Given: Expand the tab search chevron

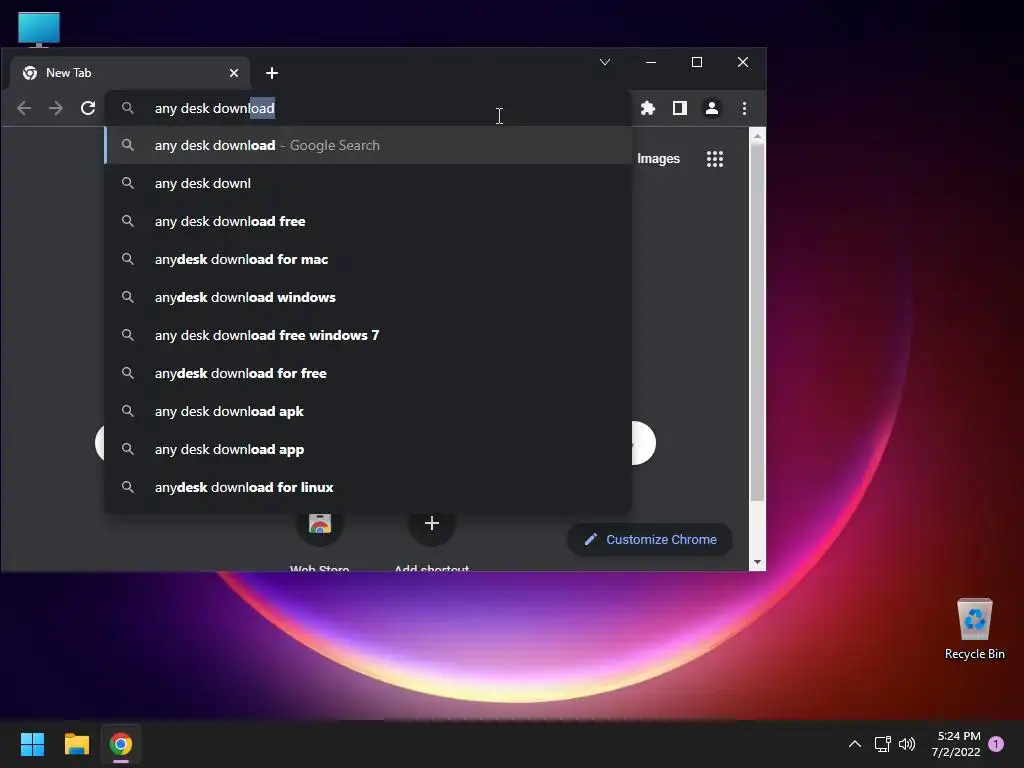Looking at the screenshot, I should (605, 63).
